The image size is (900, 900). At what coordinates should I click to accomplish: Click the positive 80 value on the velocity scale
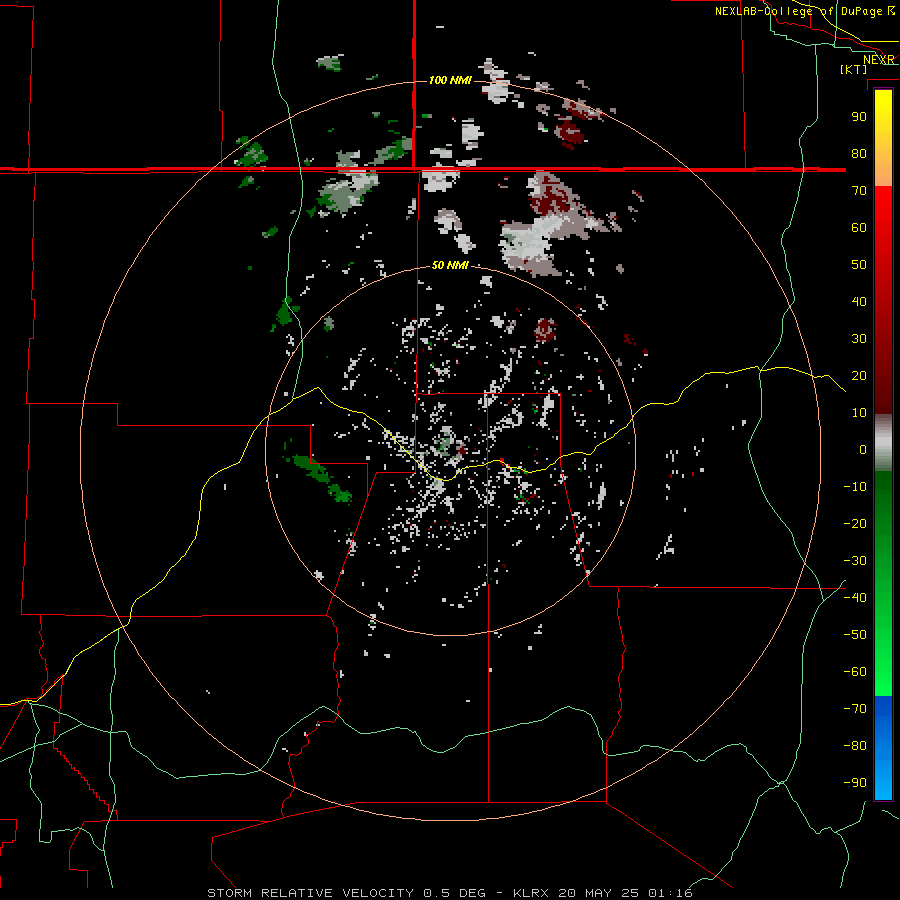[x=859, y=153]
